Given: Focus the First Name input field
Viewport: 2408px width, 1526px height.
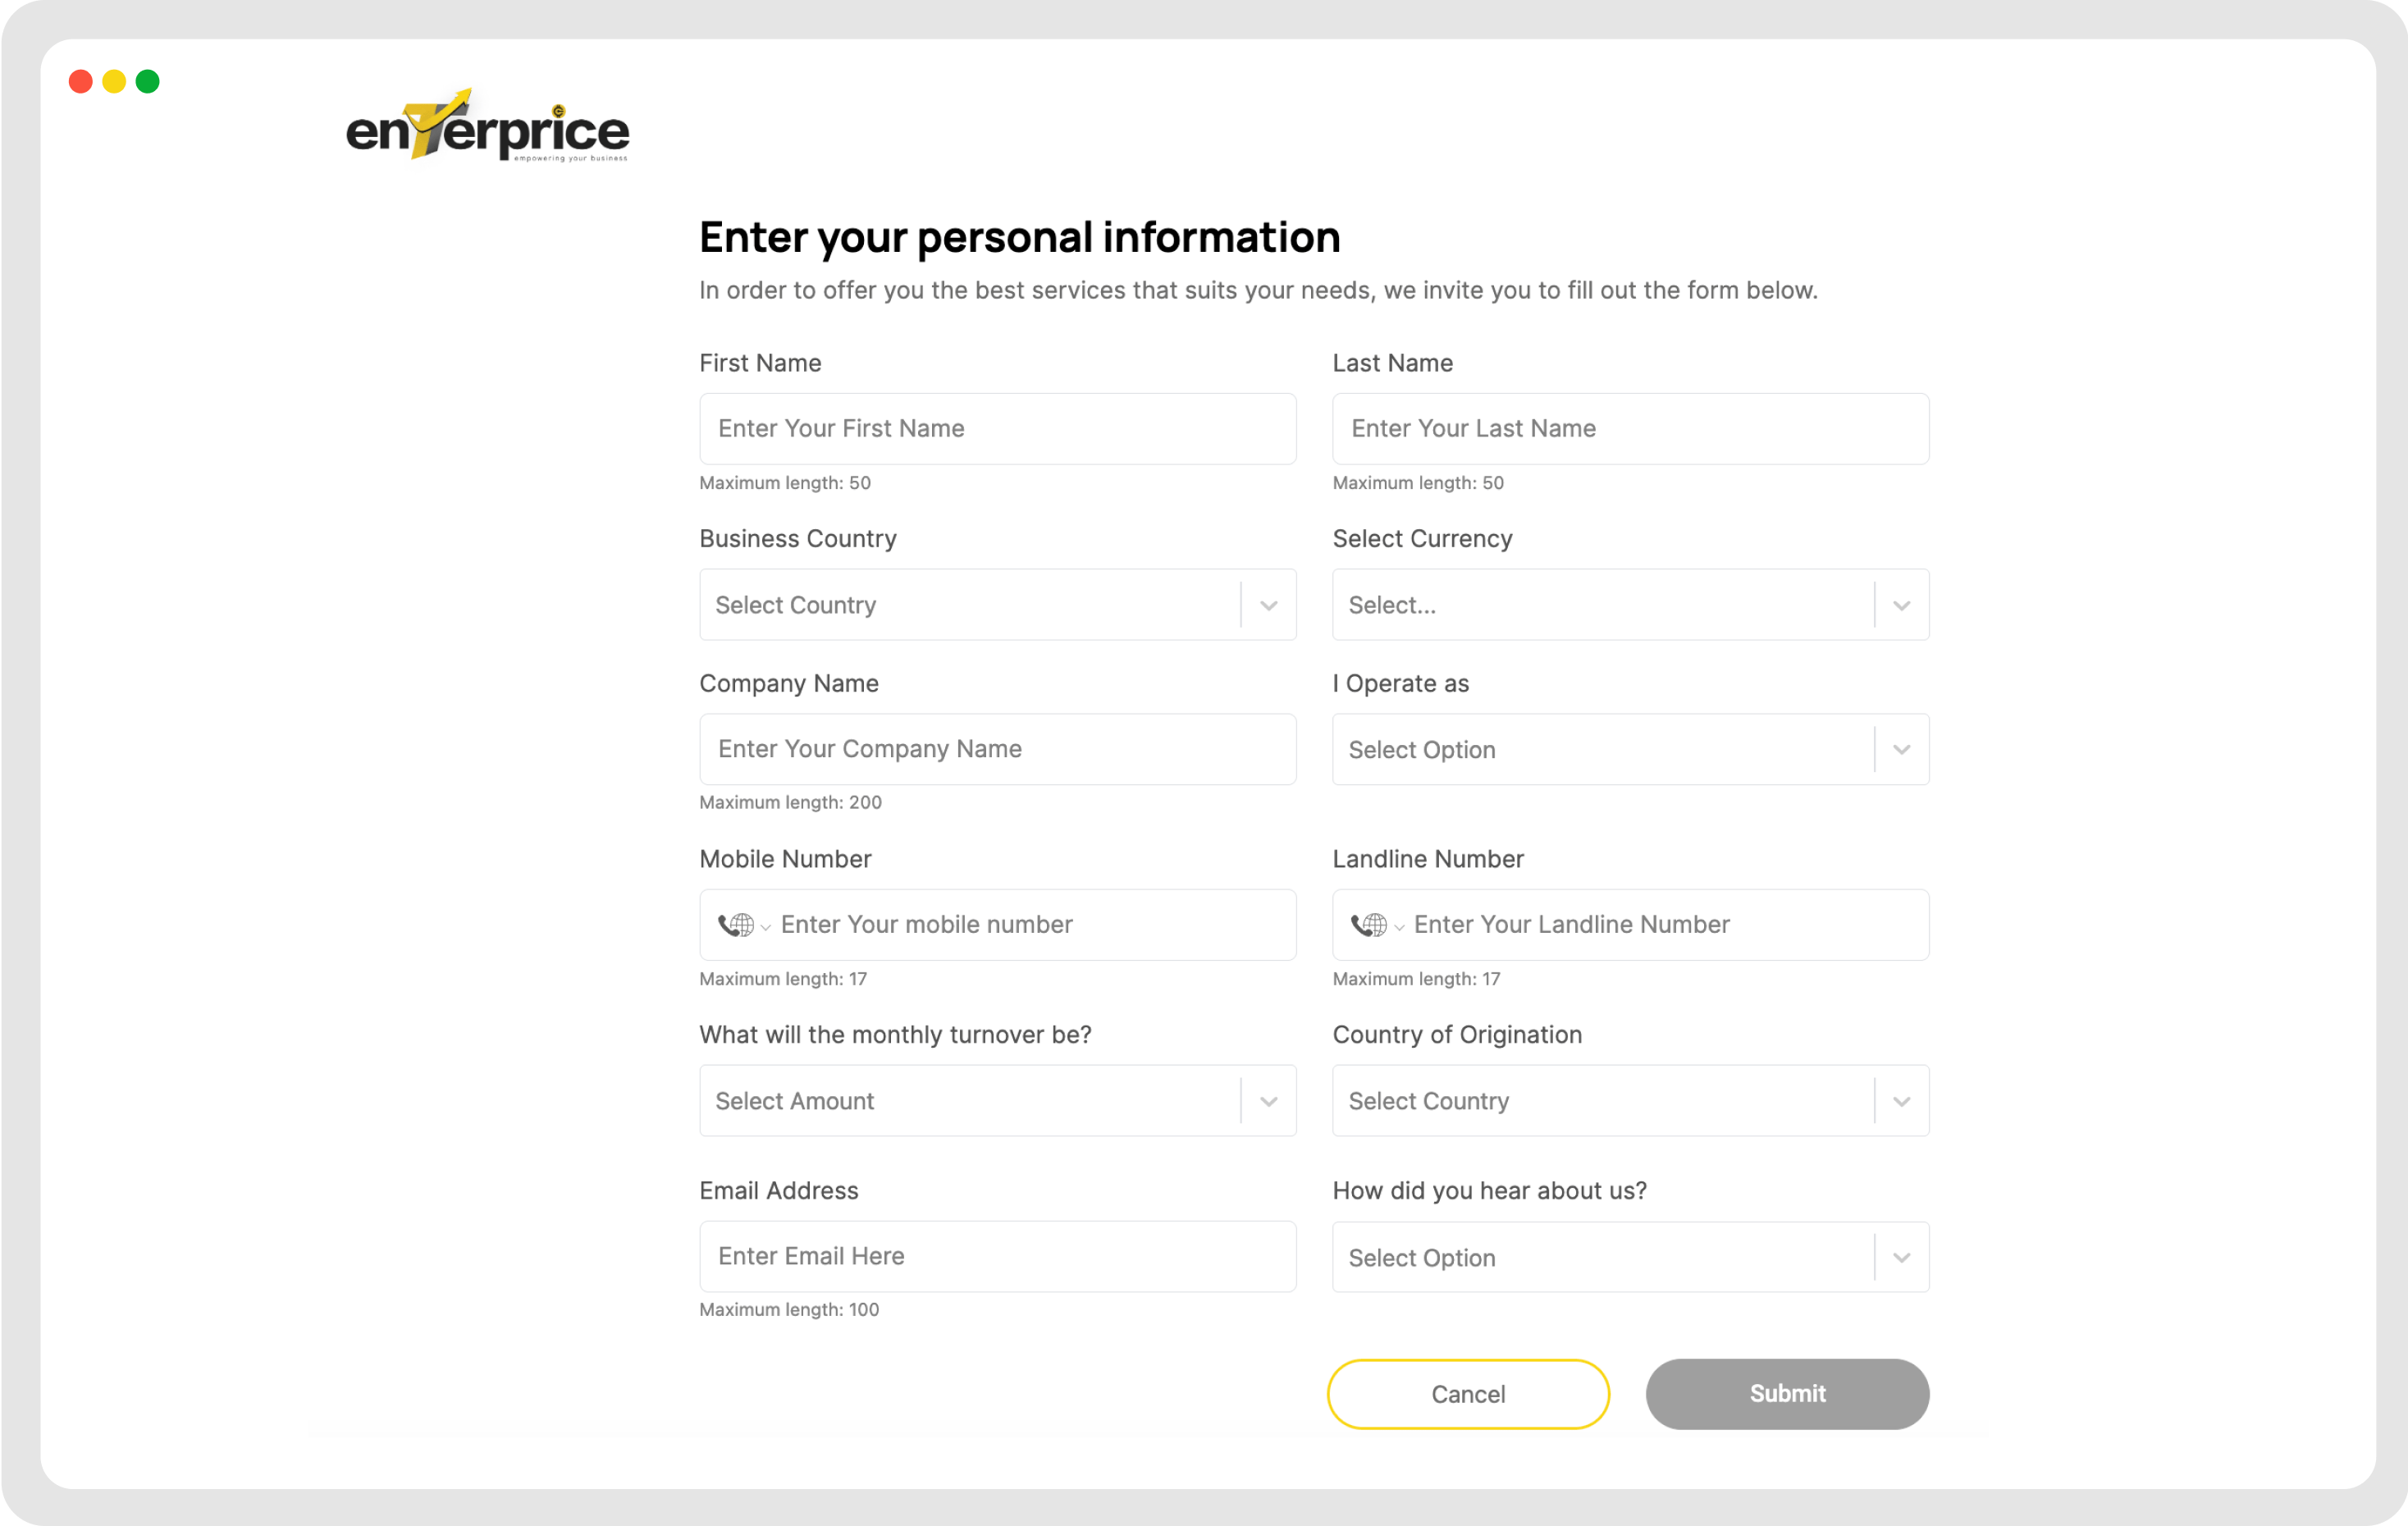Looking at the screenshot, I should click(x=997, y=429).
